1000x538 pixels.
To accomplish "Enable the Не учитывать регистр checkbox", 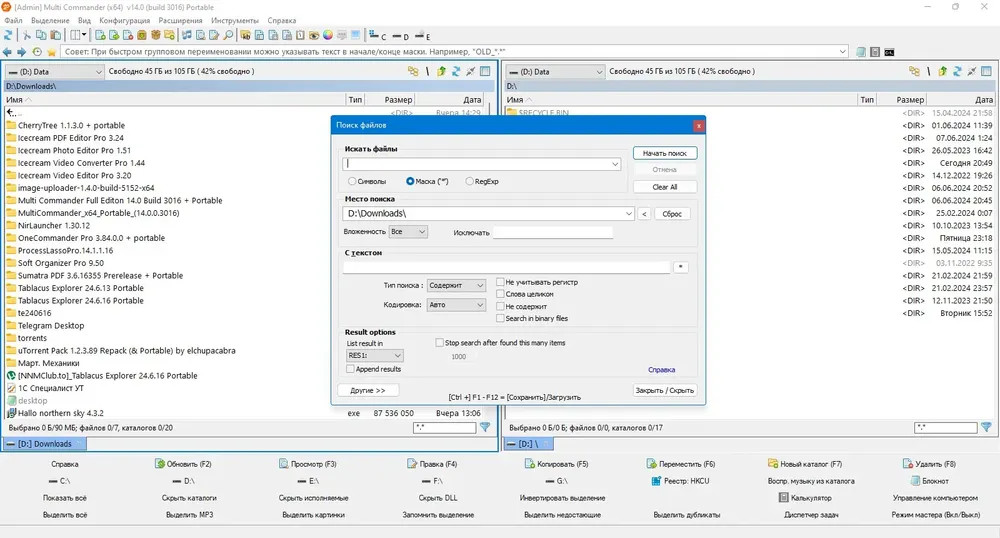I will coord(501,282).
